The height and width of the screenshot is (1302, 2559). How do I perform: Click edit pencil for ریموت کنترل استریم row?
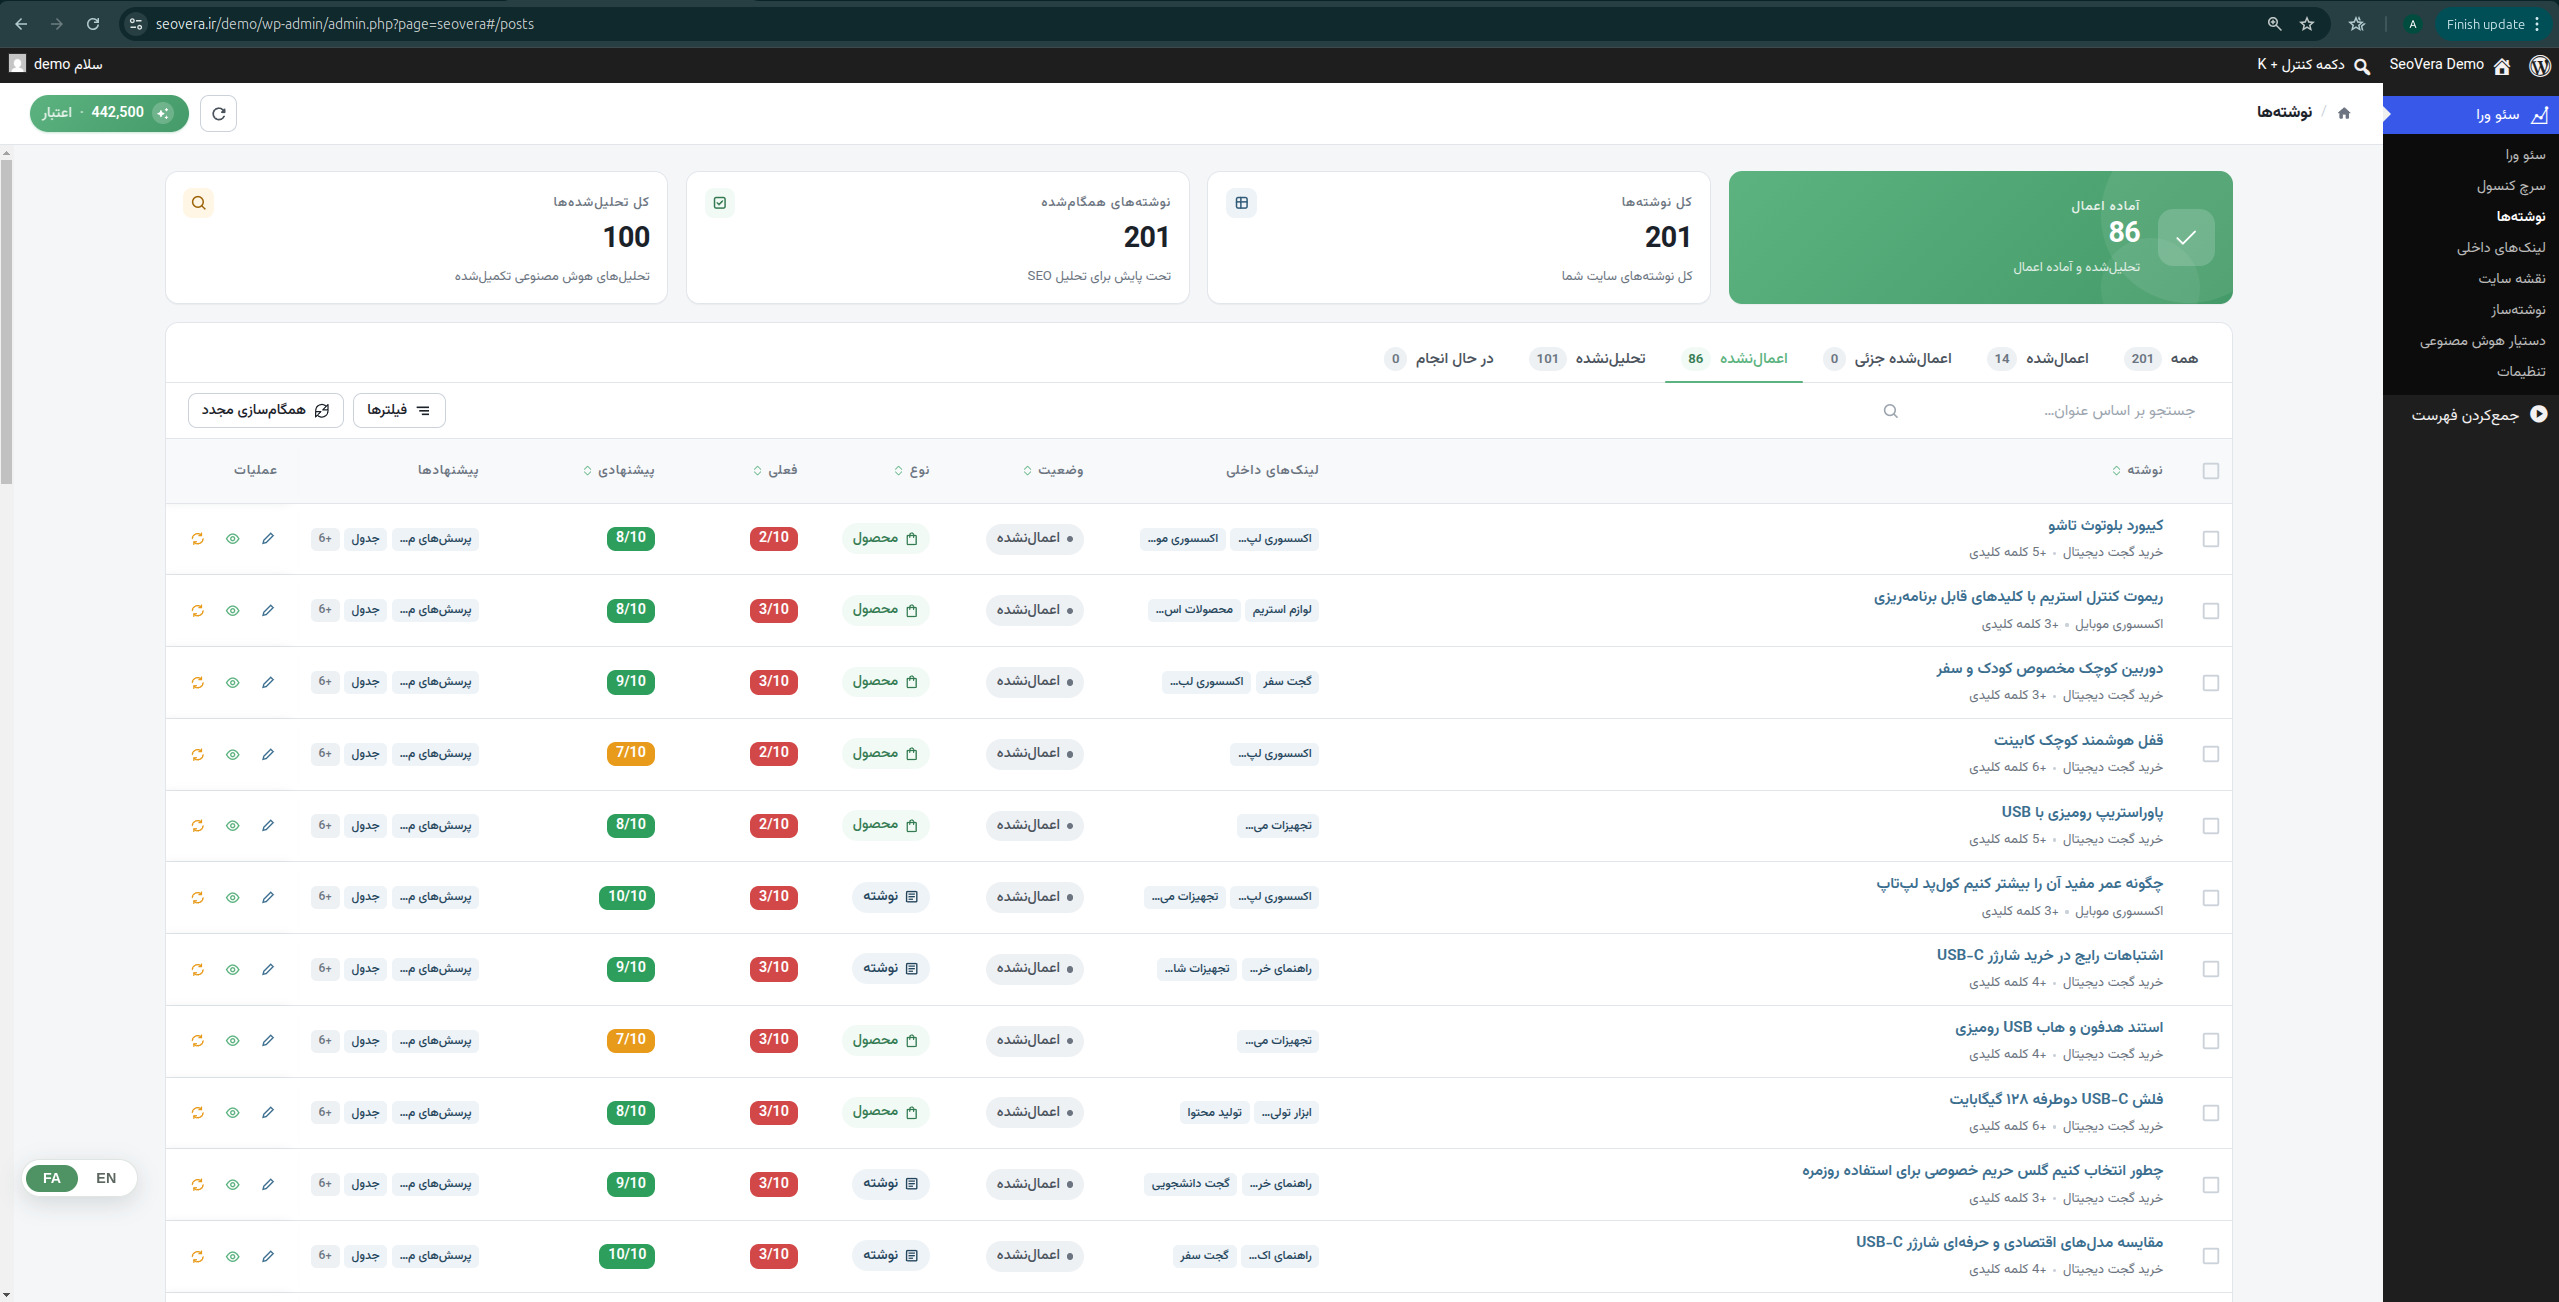click(267, 610)
